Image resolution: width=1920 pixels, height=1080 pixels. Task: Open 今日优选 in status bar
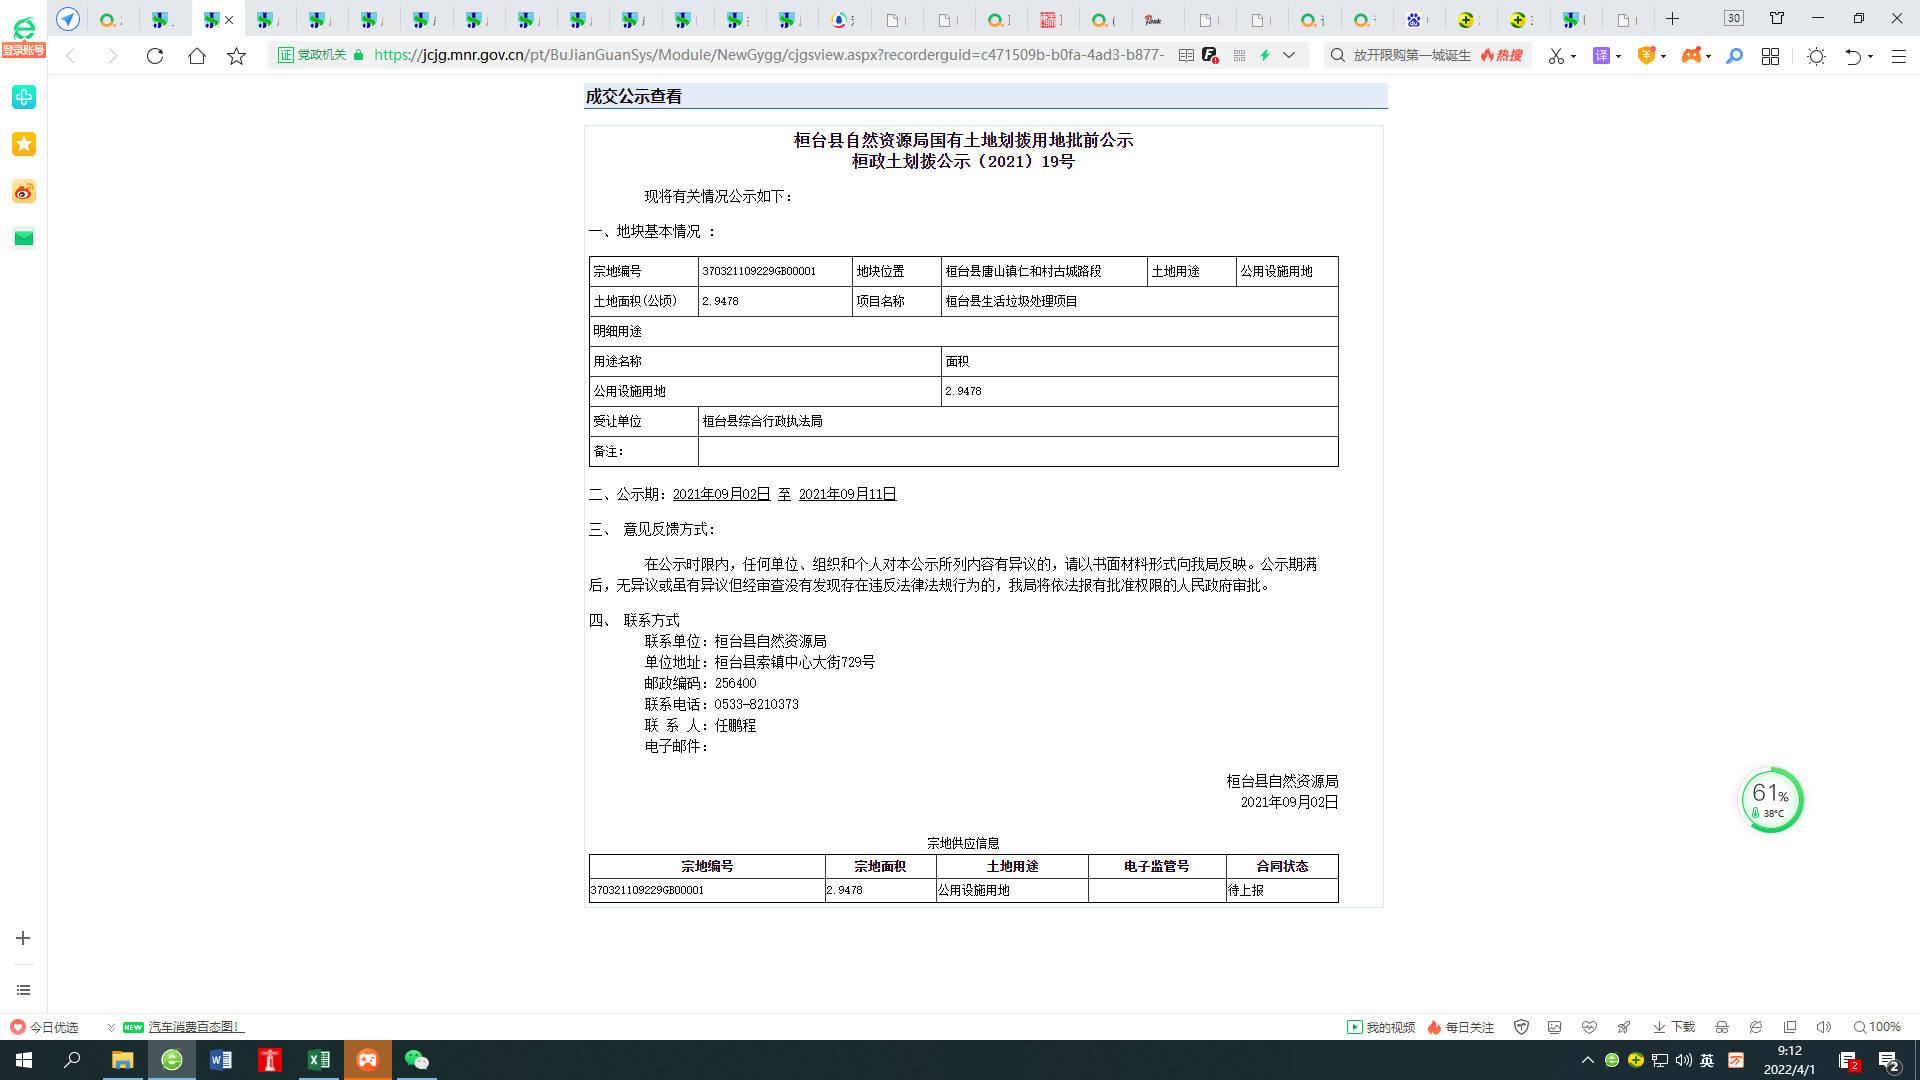click(x=44, y=1027)
